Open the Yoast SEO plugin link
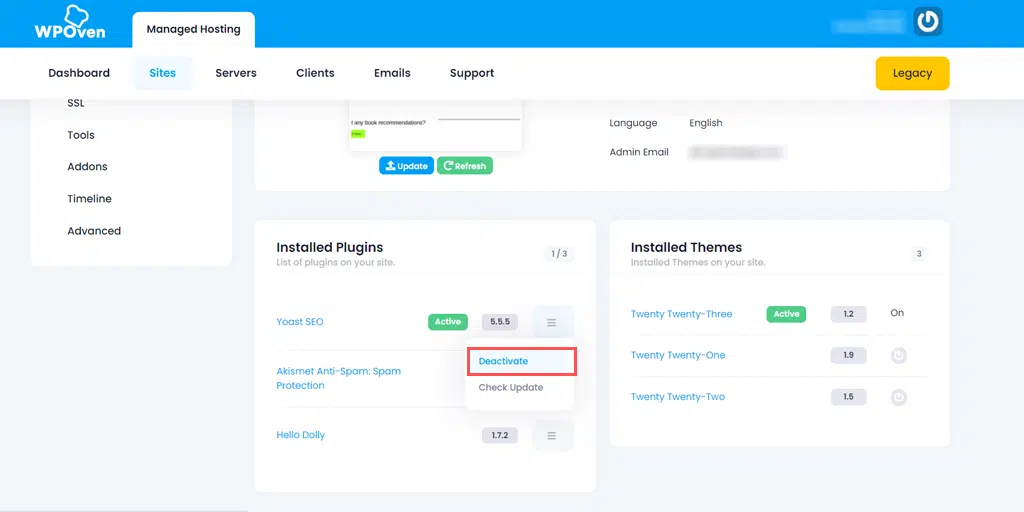 coord(300,322)
